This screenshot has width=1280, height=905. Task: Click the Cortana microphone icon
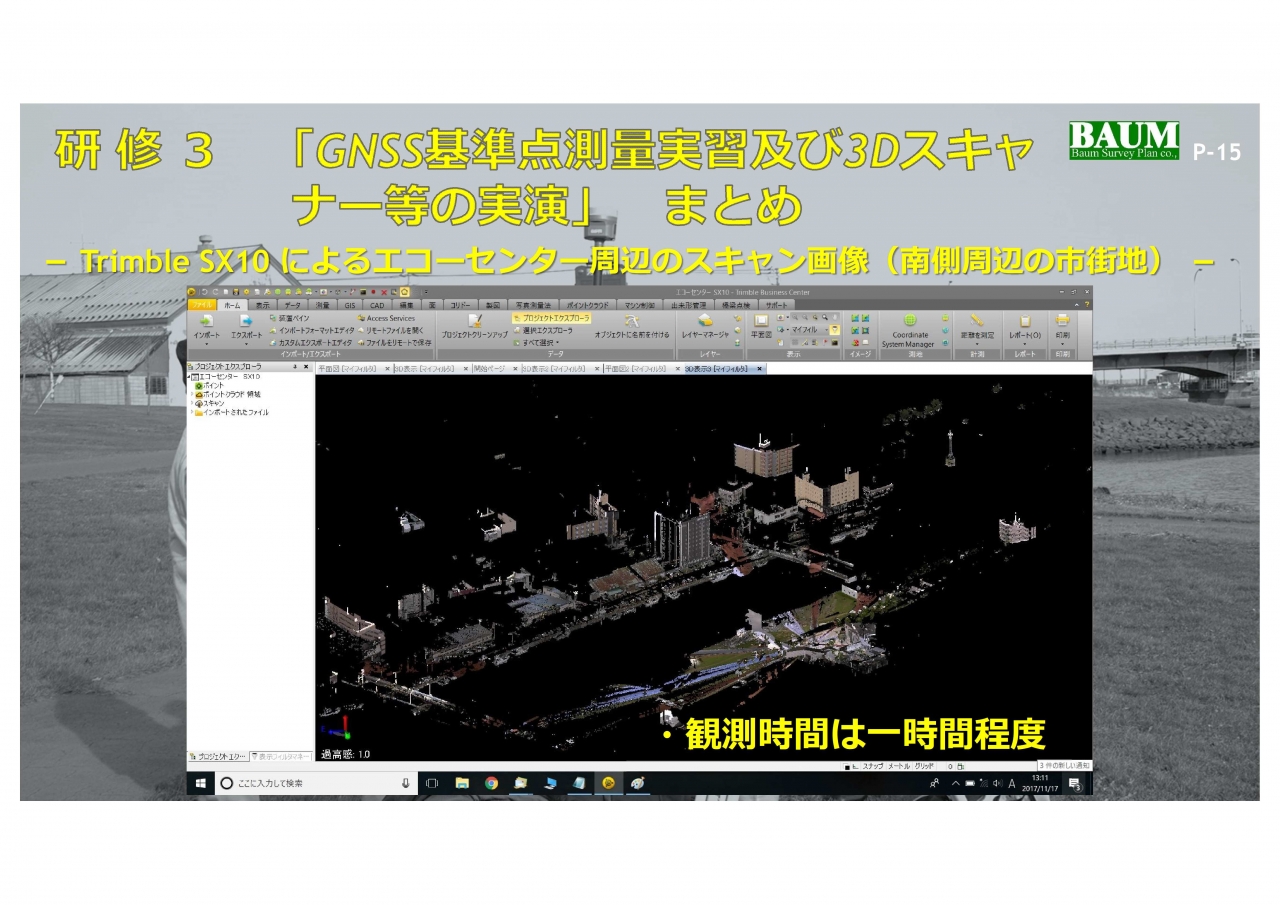pos(405,783)
